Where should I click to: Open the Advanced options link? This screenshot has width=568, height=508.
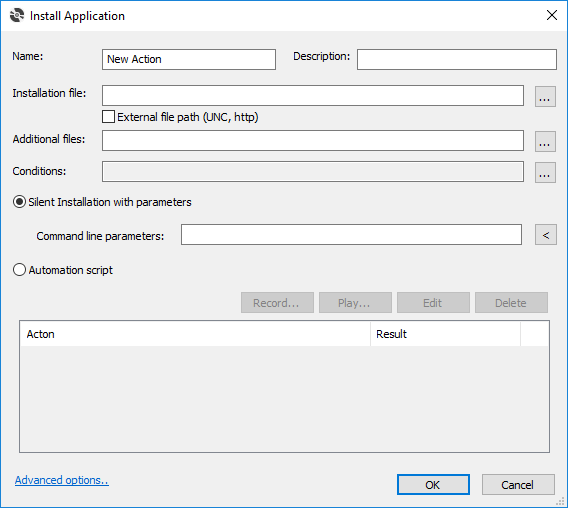tap(62, 480)
